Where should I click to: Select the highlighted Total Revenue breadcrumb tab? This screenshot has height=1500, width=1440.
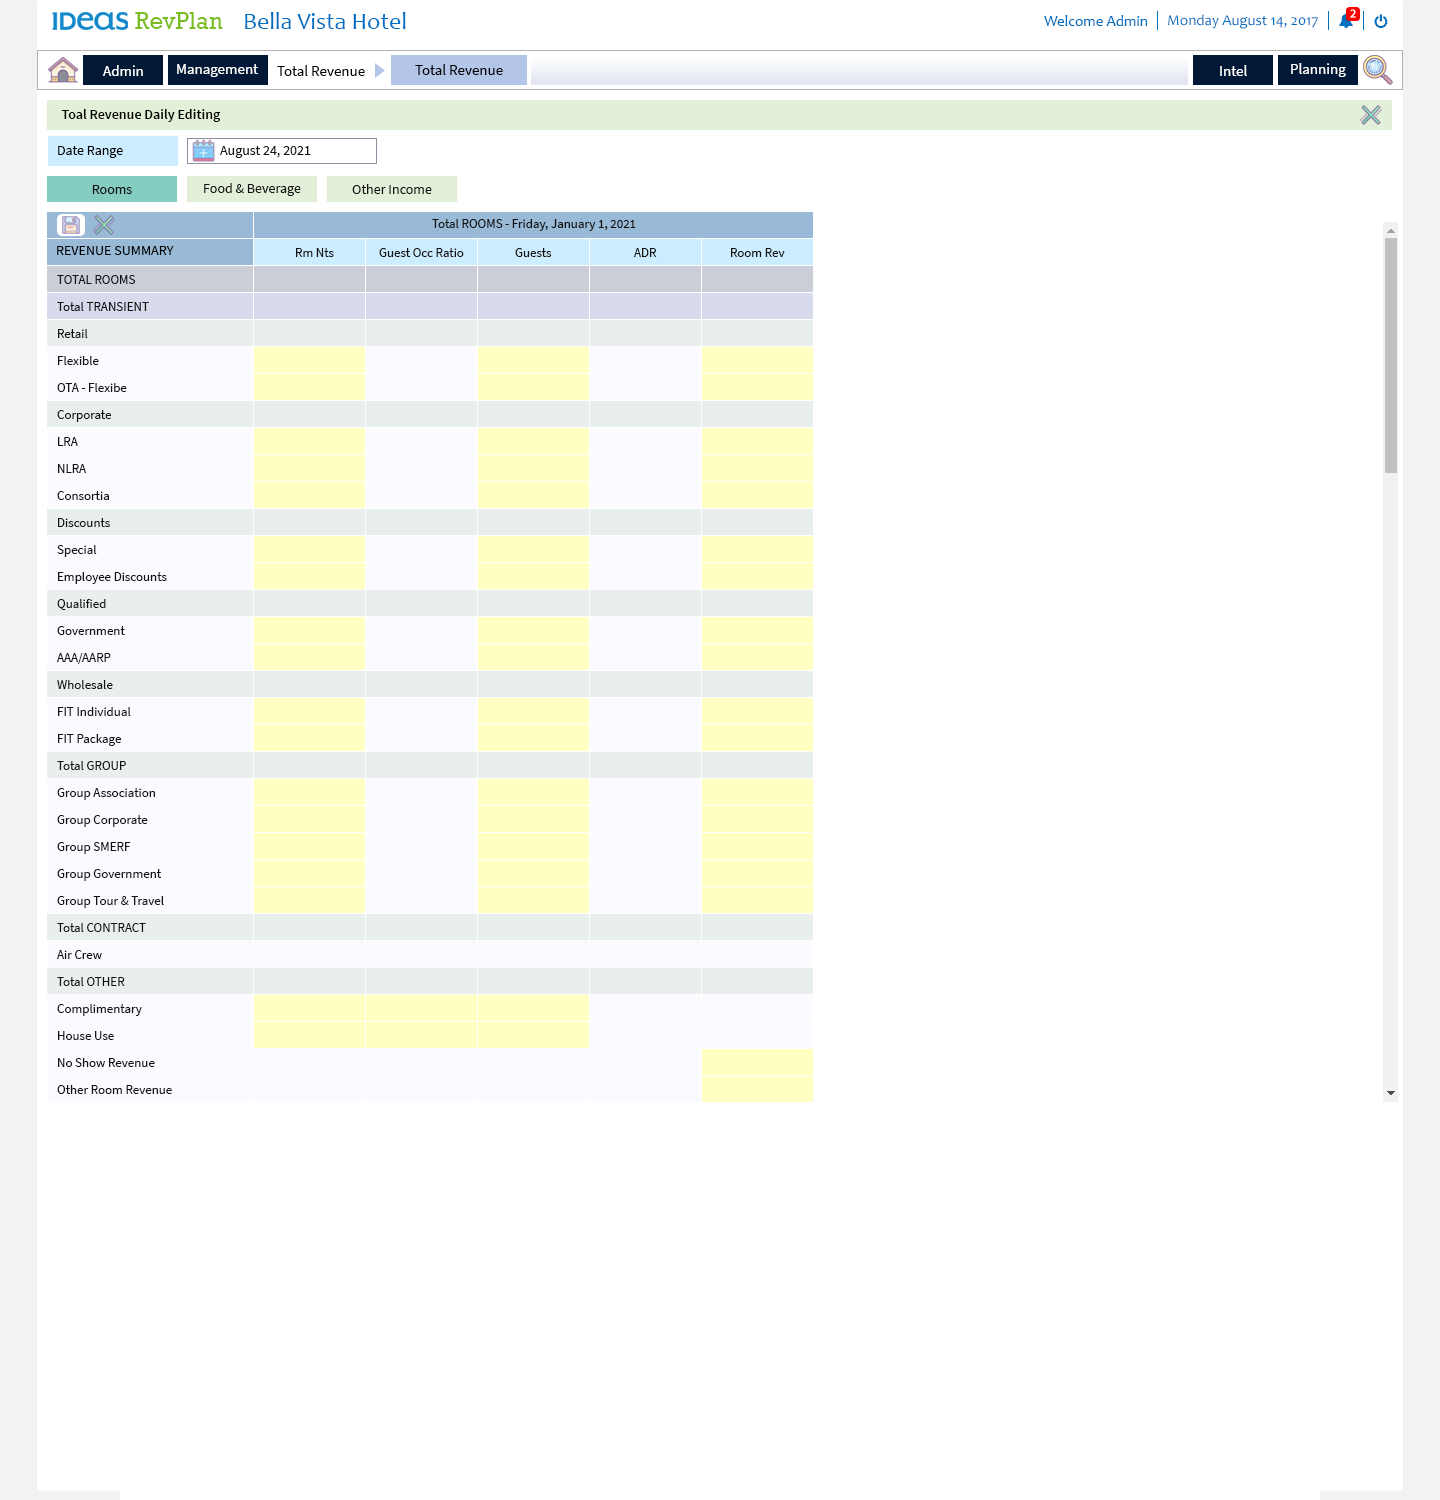click(459, 70)
